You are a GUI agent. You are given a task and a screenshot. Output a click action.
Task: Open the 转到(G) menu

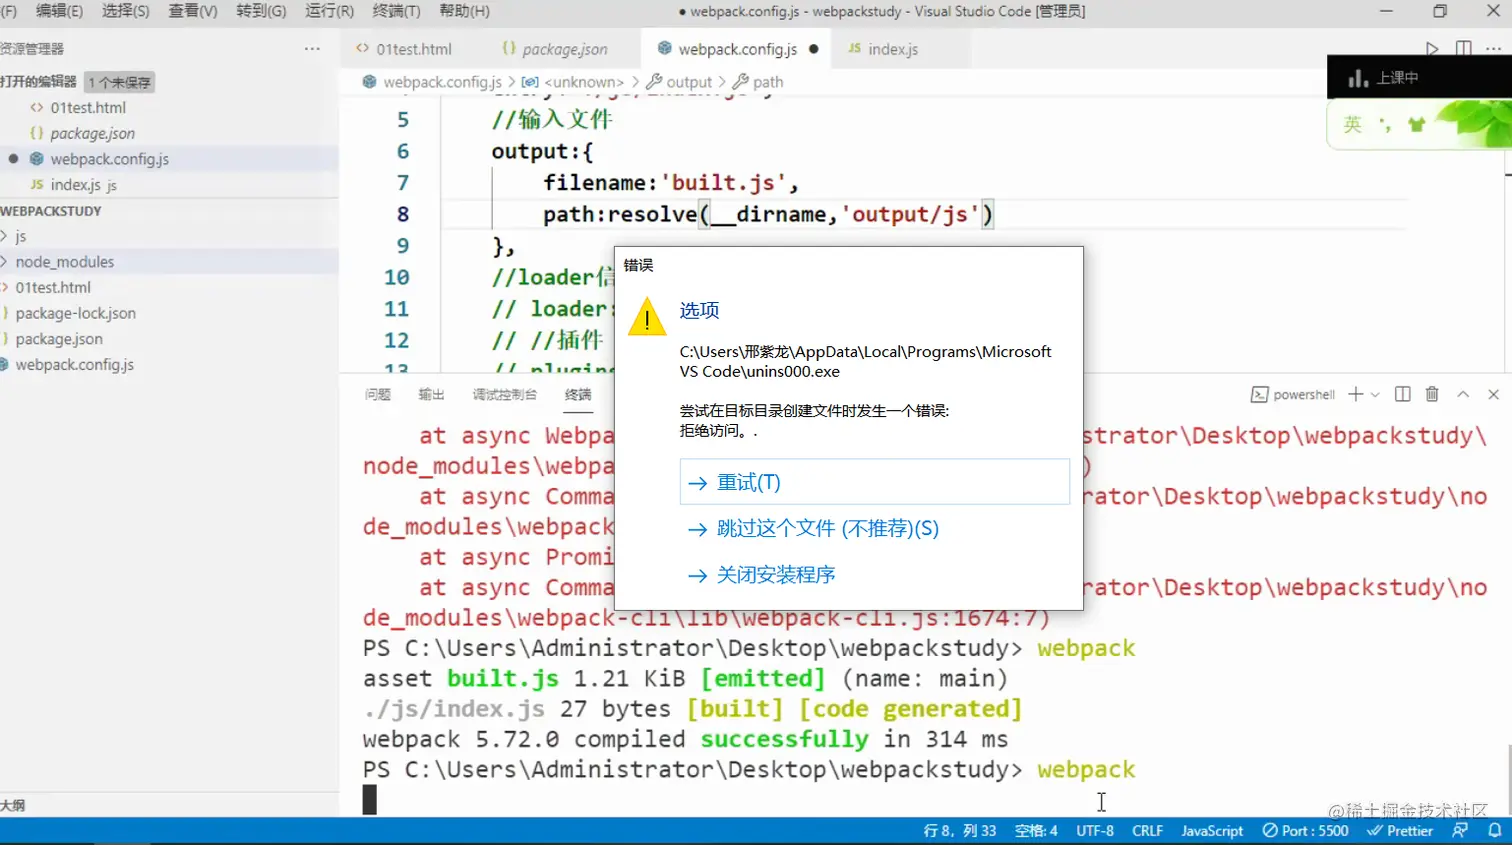[x=261, y=11]
